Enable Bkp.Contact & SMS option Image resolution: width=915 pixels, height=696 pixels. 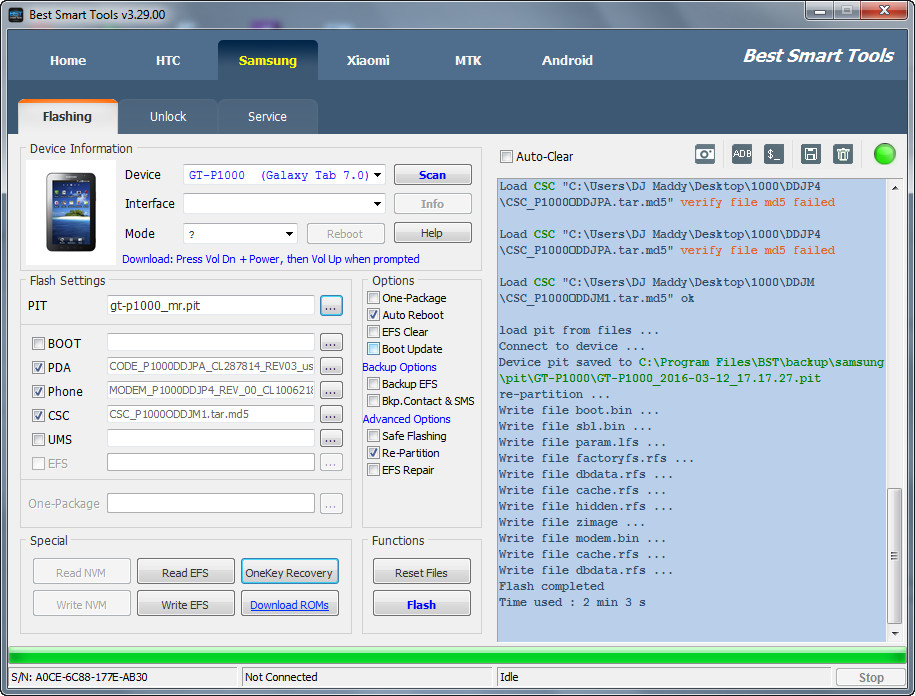click(x=373, y=401)
